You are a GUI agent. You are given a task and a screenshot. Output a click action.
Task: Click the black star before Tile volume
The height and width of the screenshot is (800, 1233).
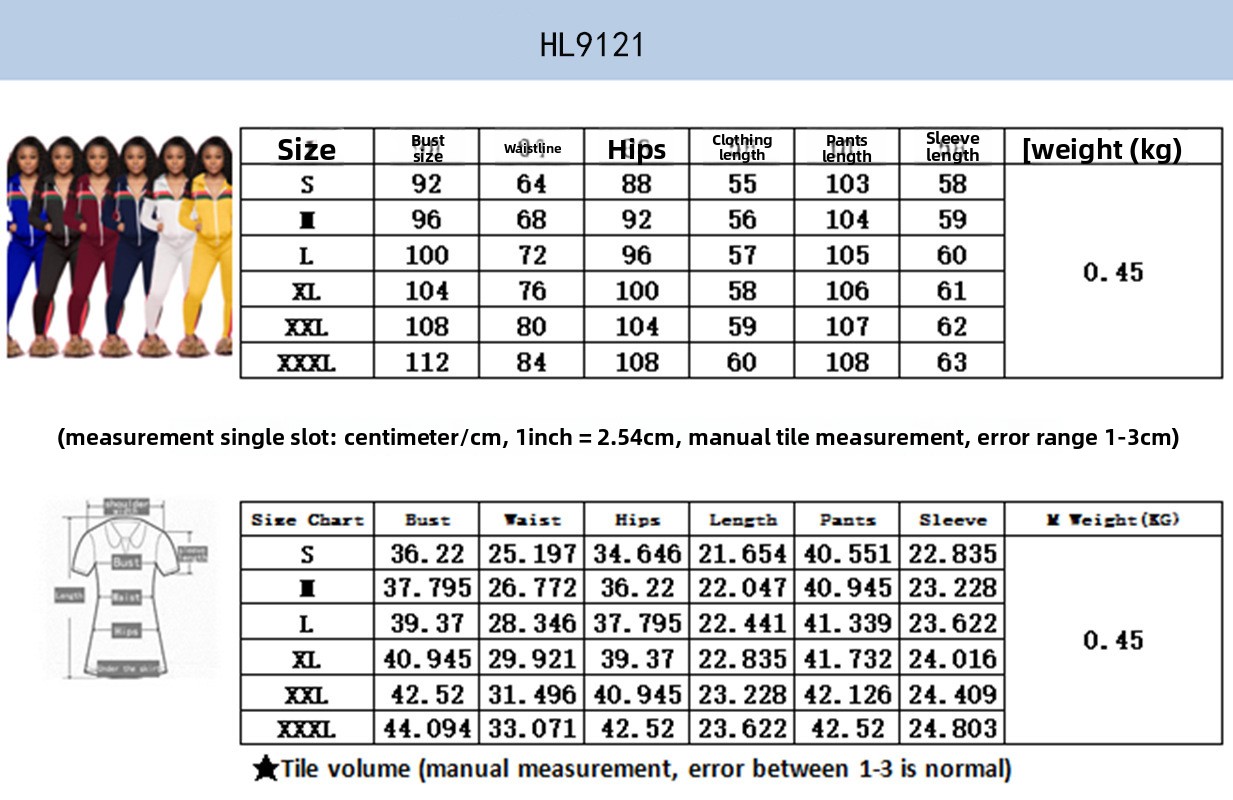(266, 769)
